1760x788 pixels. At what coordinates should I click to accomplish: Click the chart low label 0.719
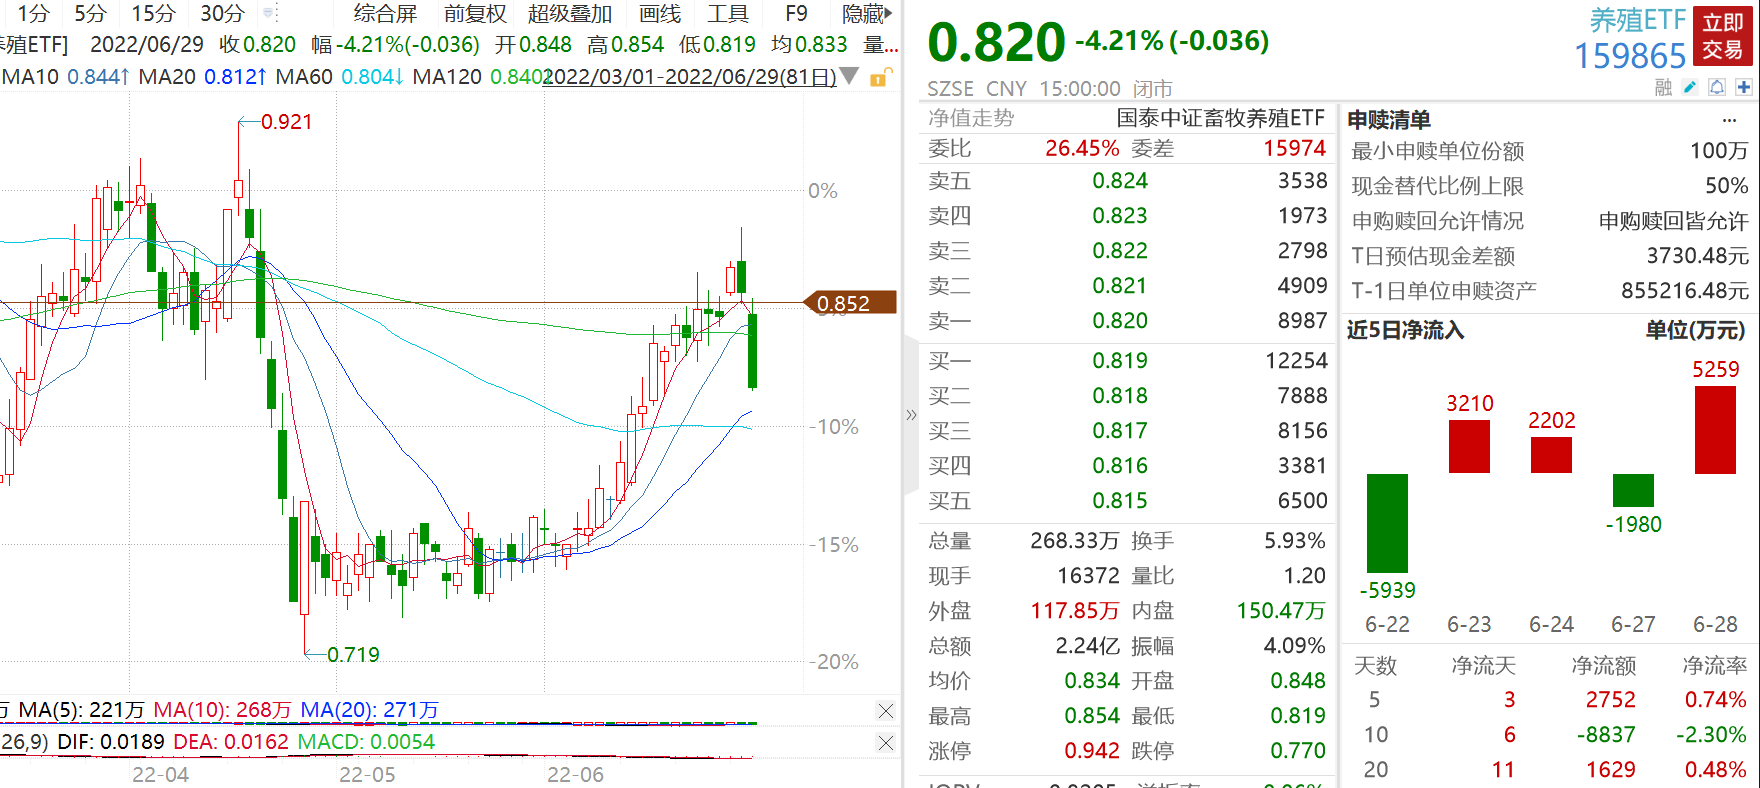click(354, 655)
